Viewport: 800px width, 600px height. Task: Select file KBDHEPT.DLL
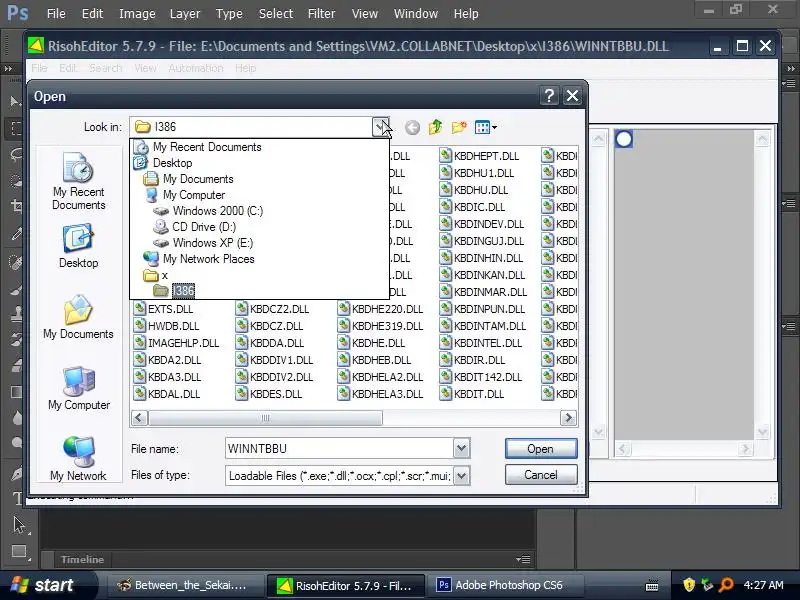480,156
